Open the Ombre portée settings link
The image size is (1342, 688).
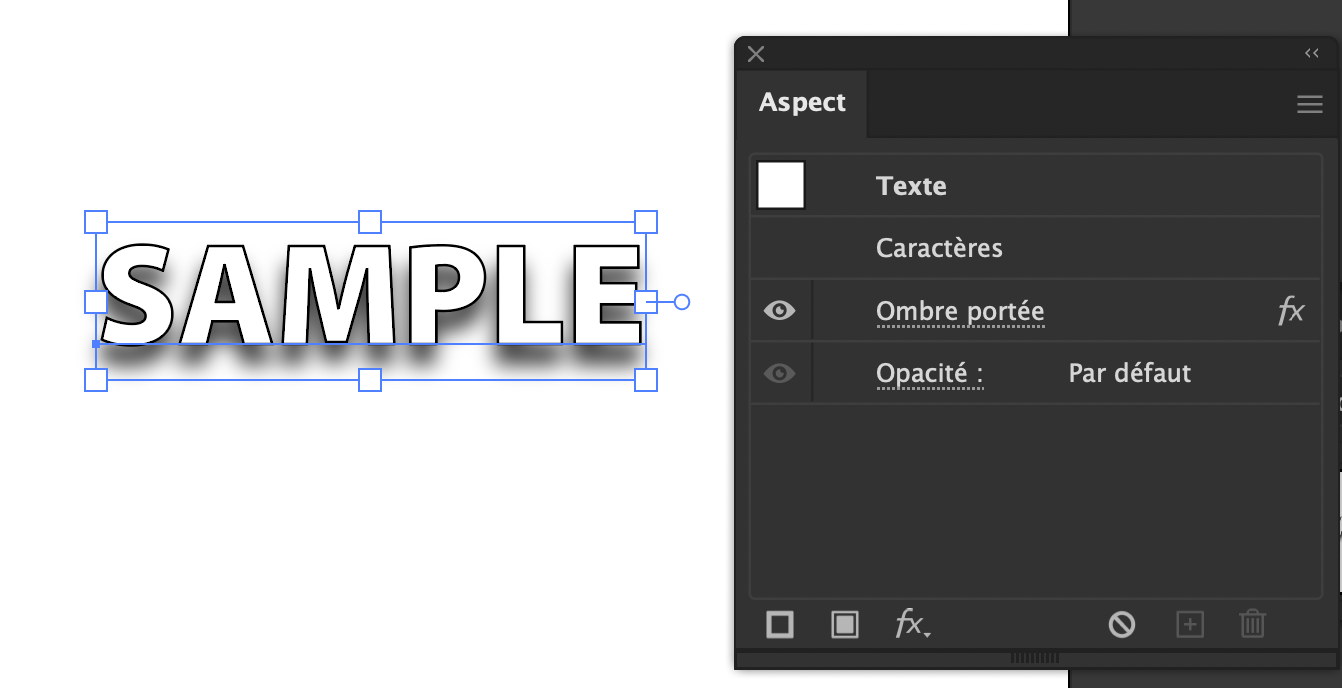pos(959,311)
